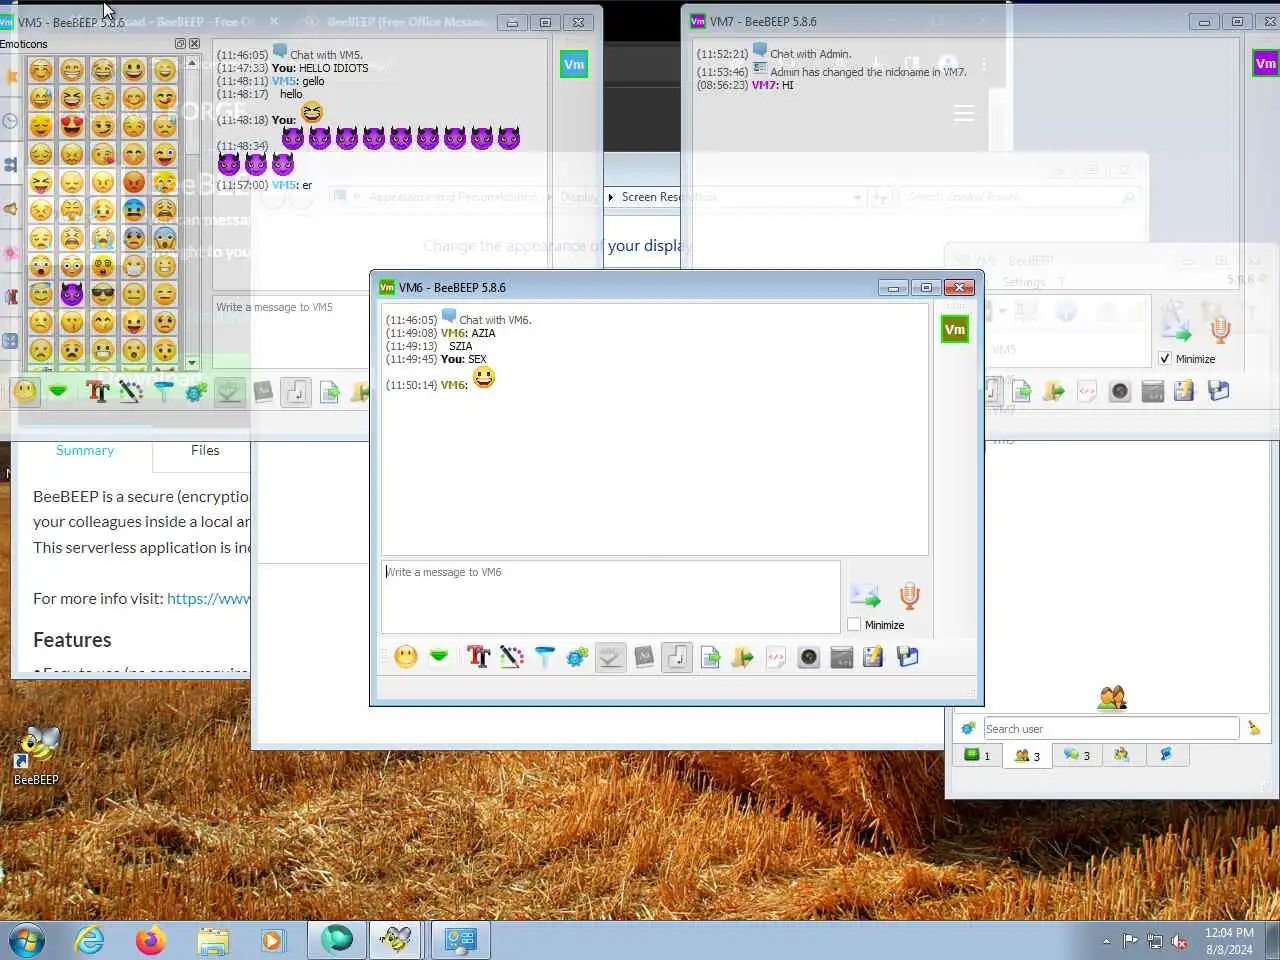Click microphone icon in background chat window
This screenshot has width=1280, height=960.
tap(1220, 328)
